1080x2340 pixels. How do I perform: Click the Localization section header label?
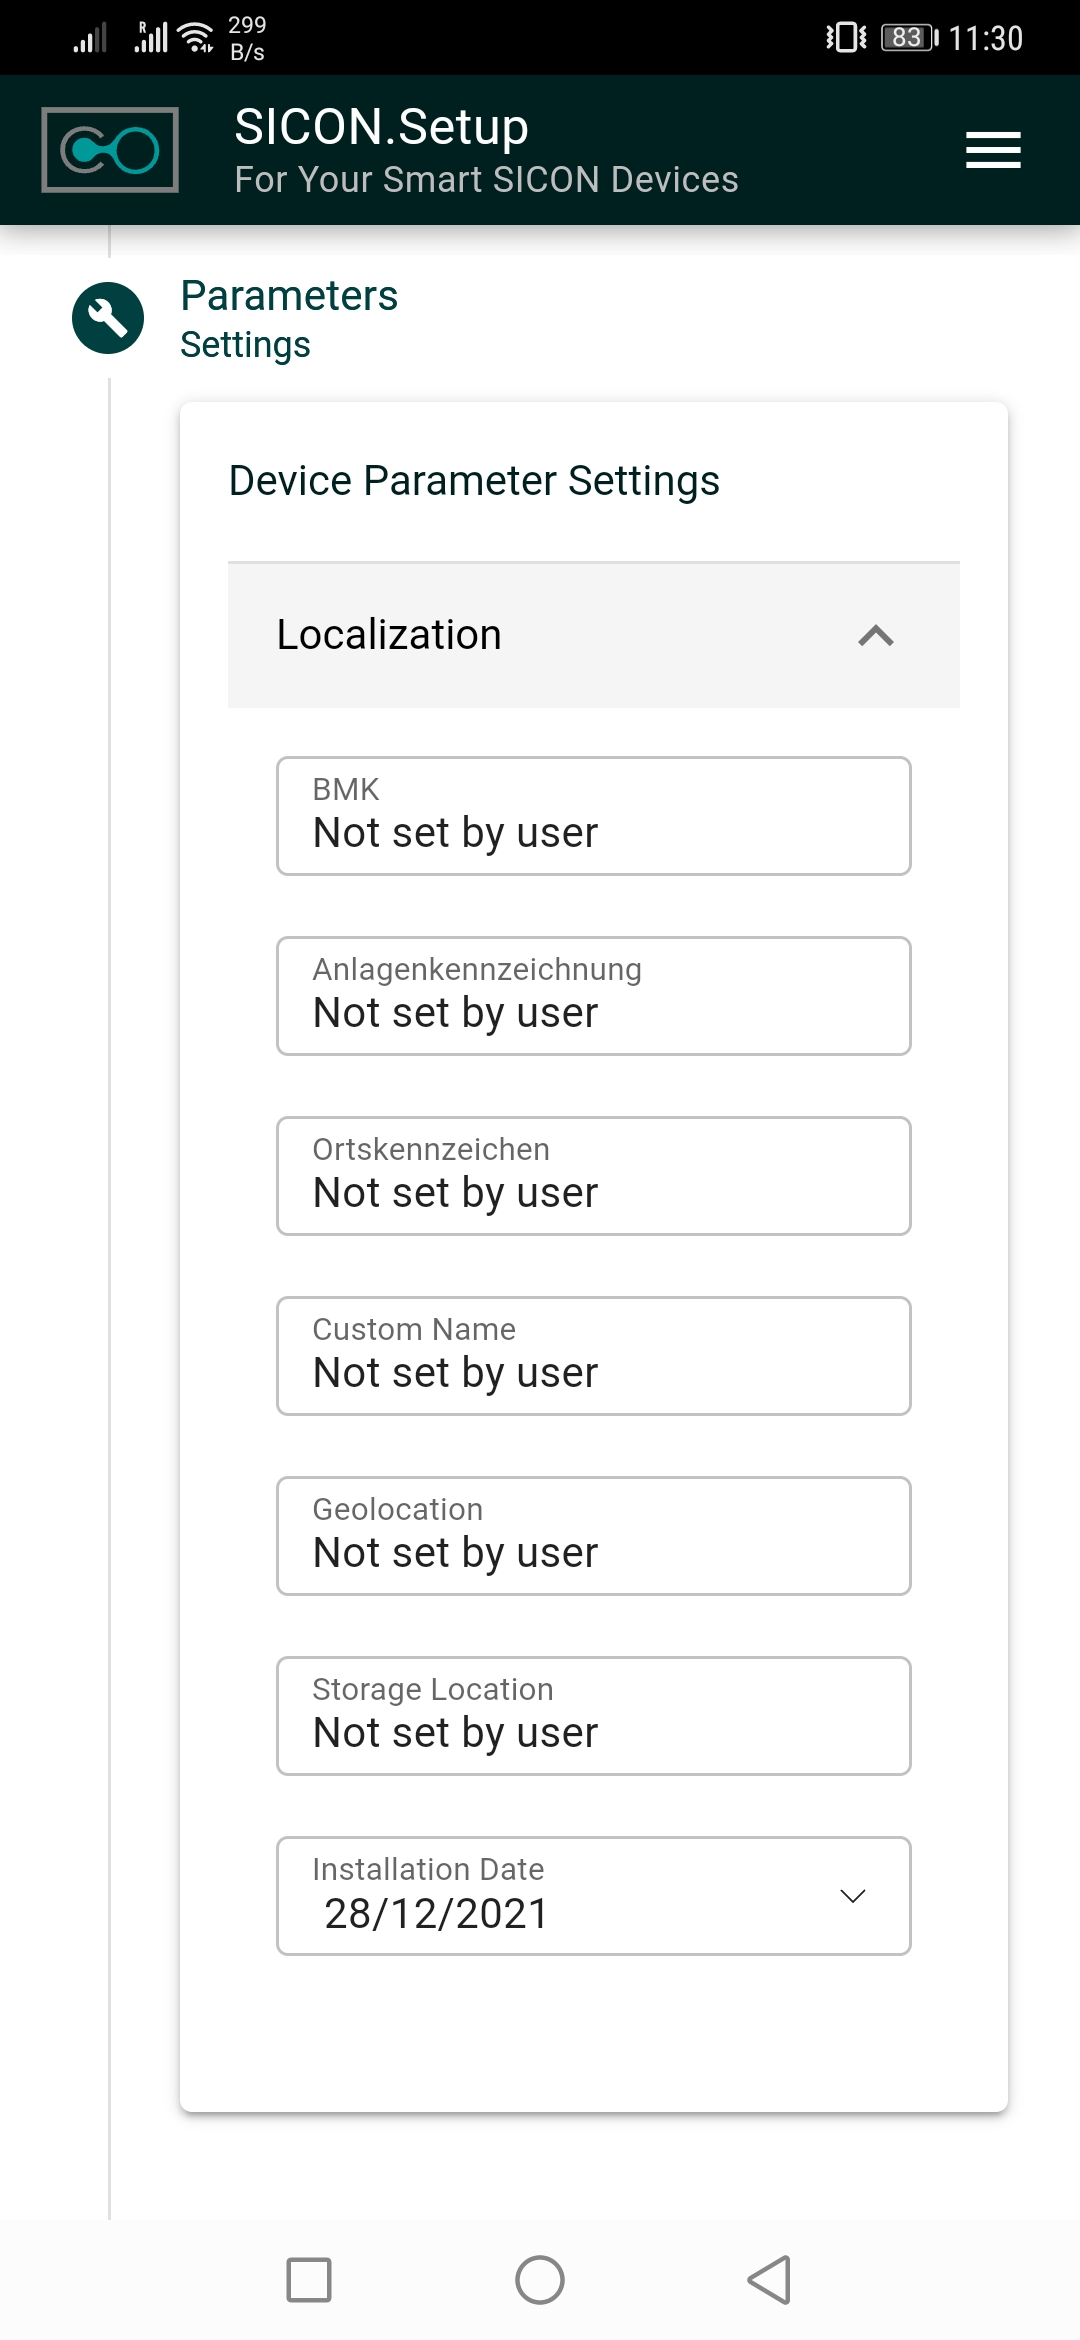pyautogui.click(x=389, y=635)
